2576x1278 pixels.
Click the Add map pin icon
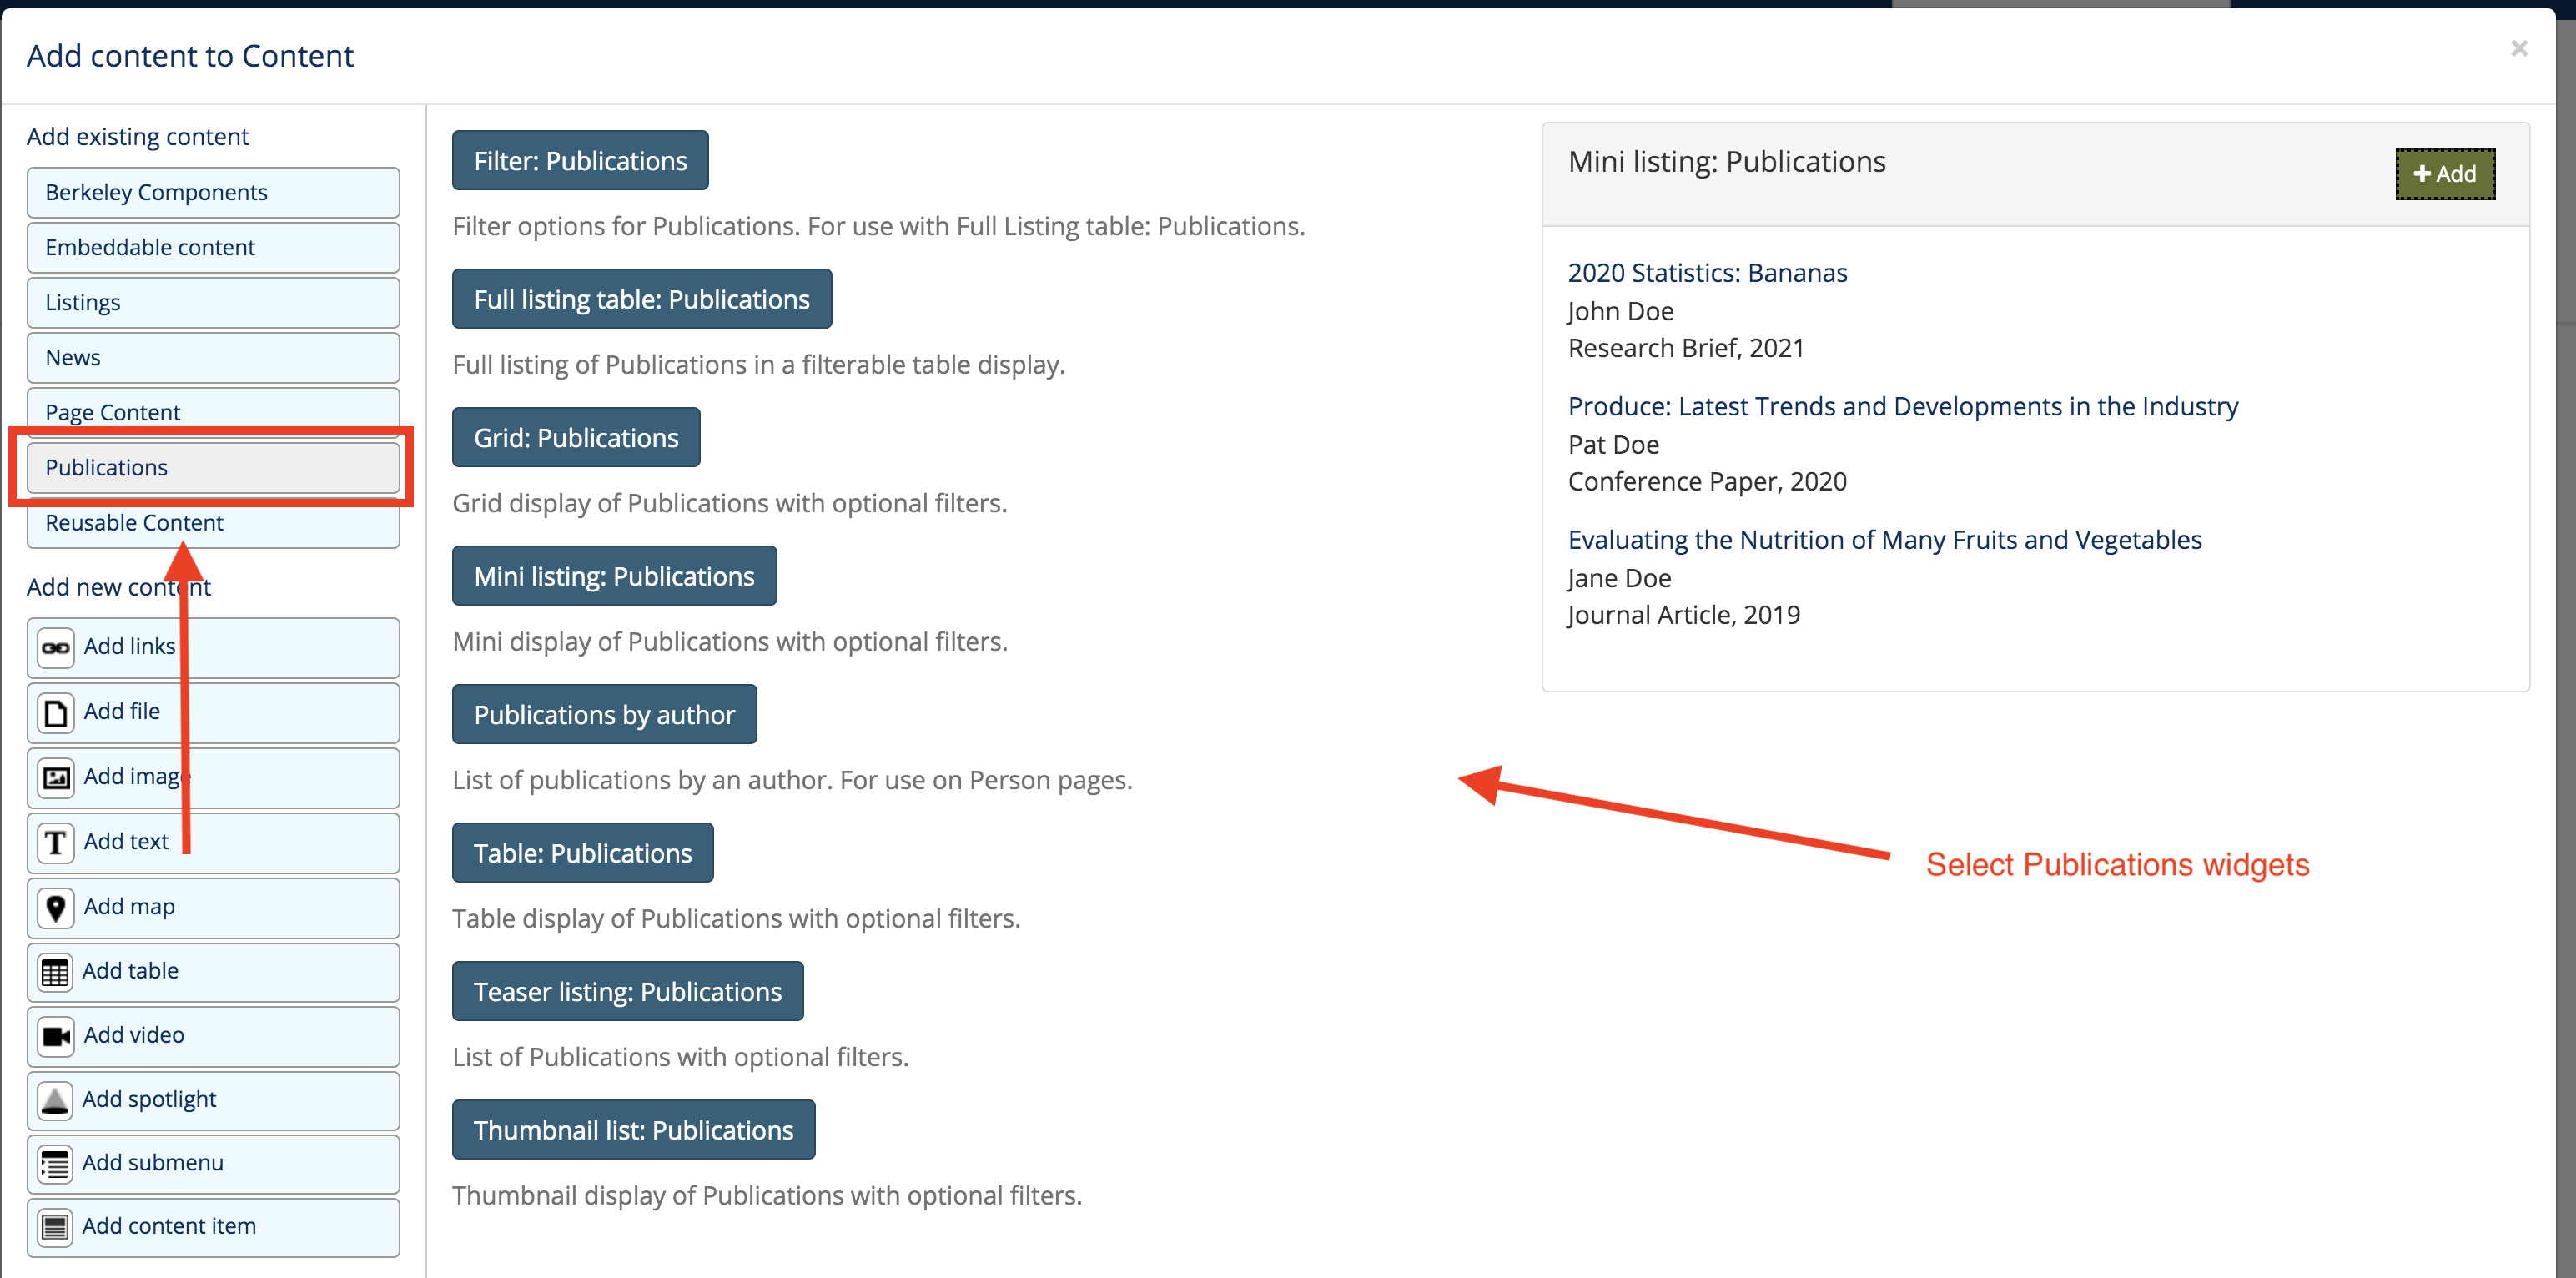55,908
